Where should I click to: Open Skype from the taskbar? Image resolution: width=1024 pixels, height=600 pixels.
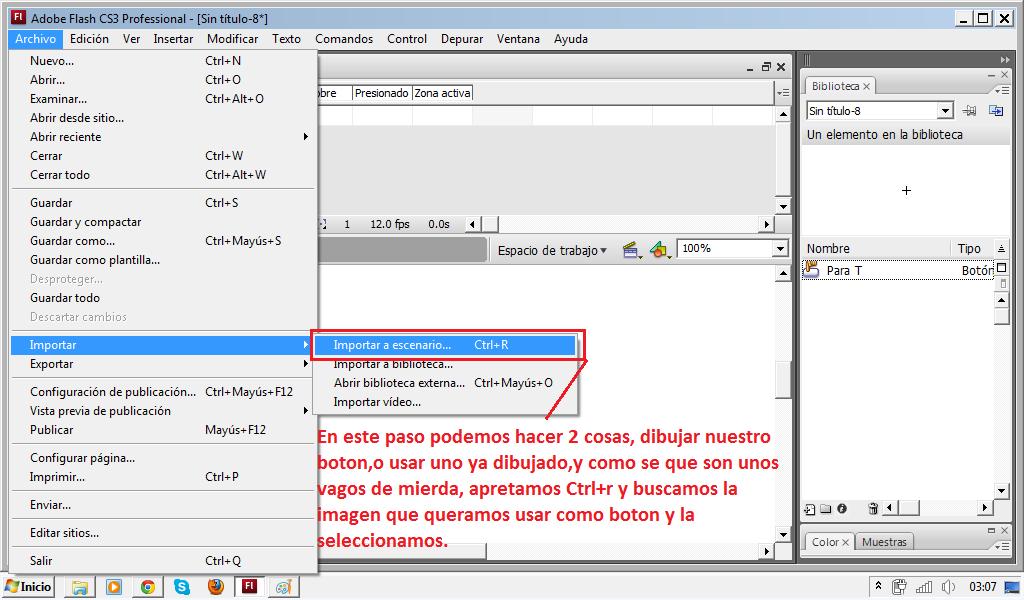tap(182, 587)
